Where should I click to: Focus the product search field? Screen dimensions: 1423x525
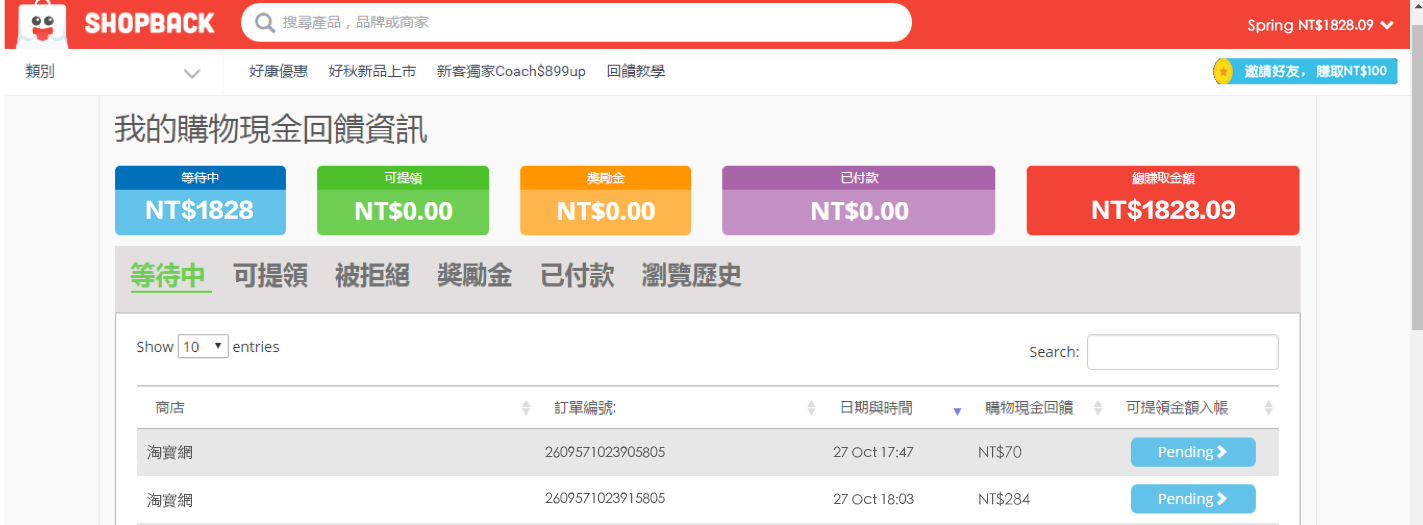576,22
